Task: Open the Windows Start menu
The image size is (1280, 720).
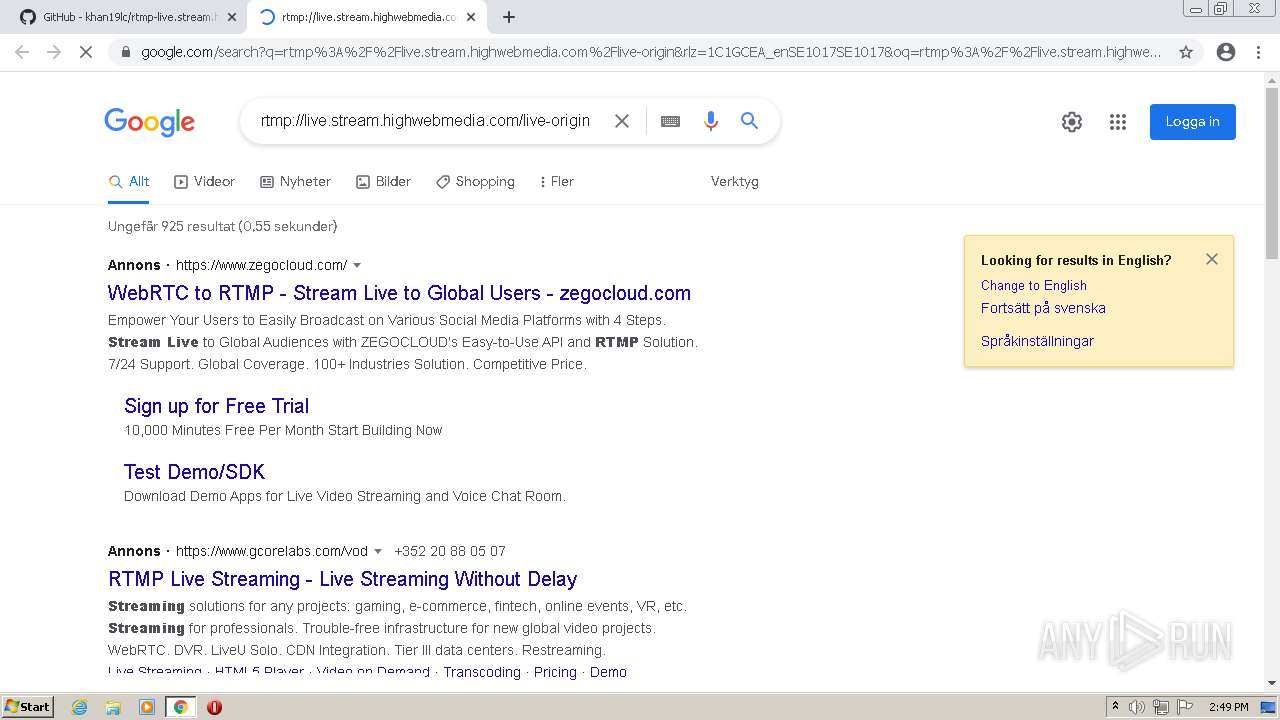Action: pos(27,707)
